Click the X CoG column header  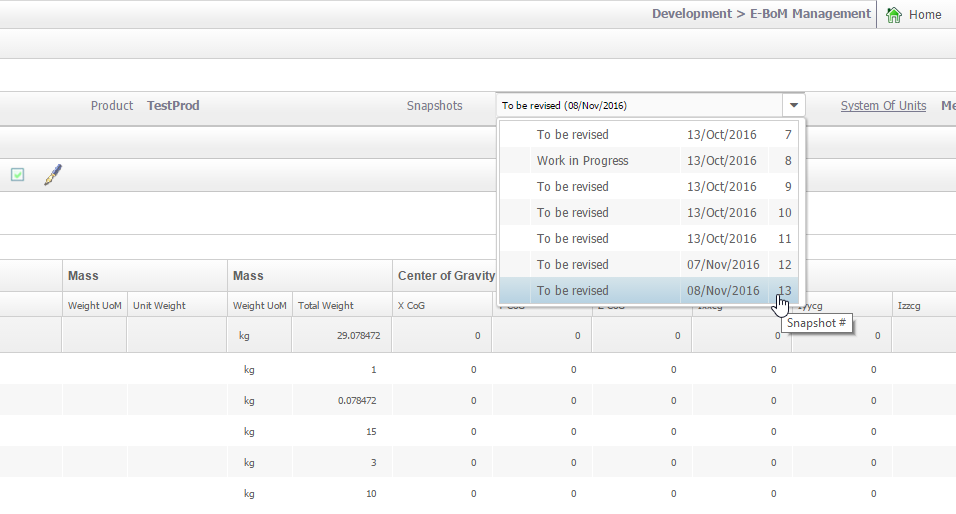[x=411, y=306]
